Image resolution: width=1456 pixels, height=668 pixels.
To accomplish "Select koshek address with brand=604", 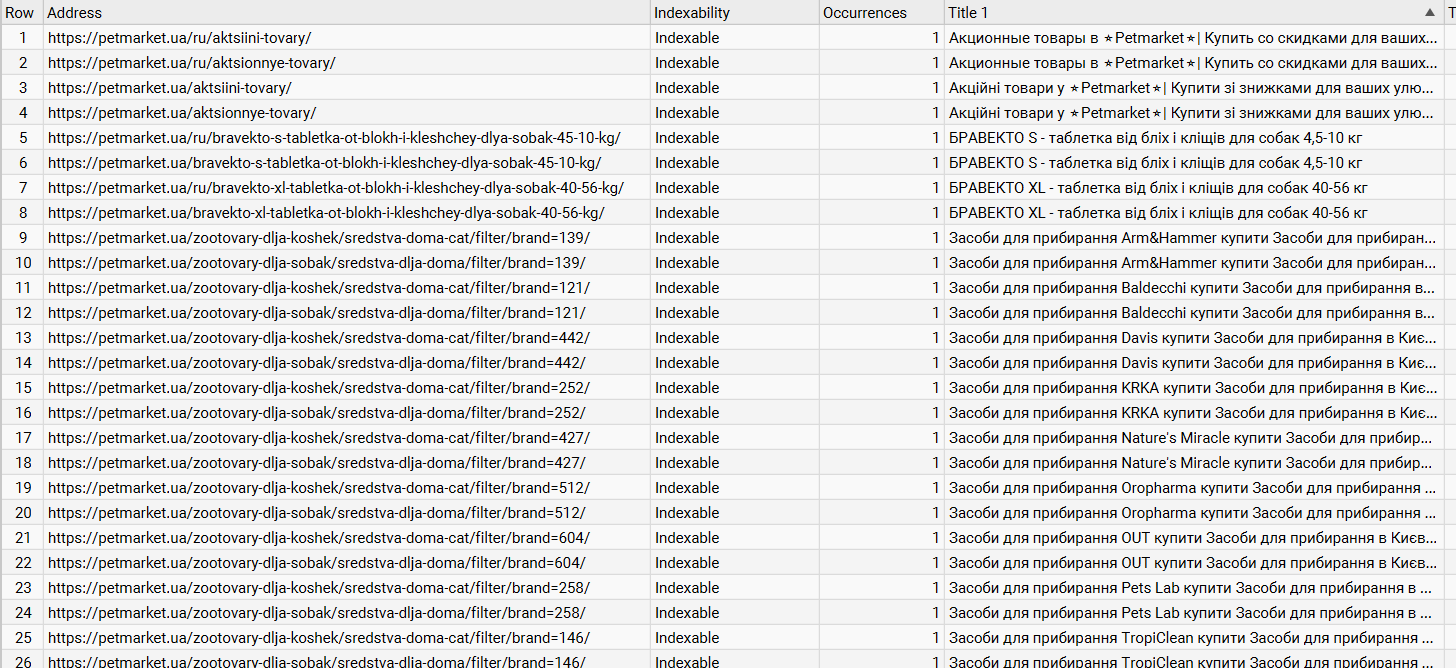I will click(318, 538).
